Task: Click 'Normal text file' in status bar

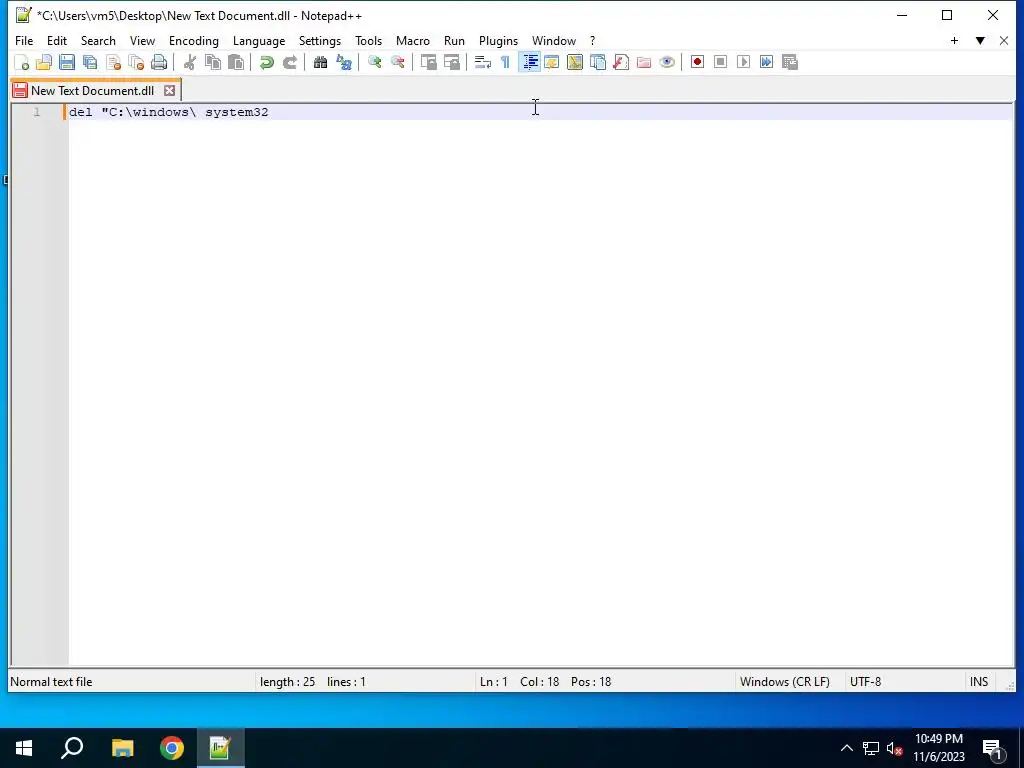Action: click(x=52, y=682)
